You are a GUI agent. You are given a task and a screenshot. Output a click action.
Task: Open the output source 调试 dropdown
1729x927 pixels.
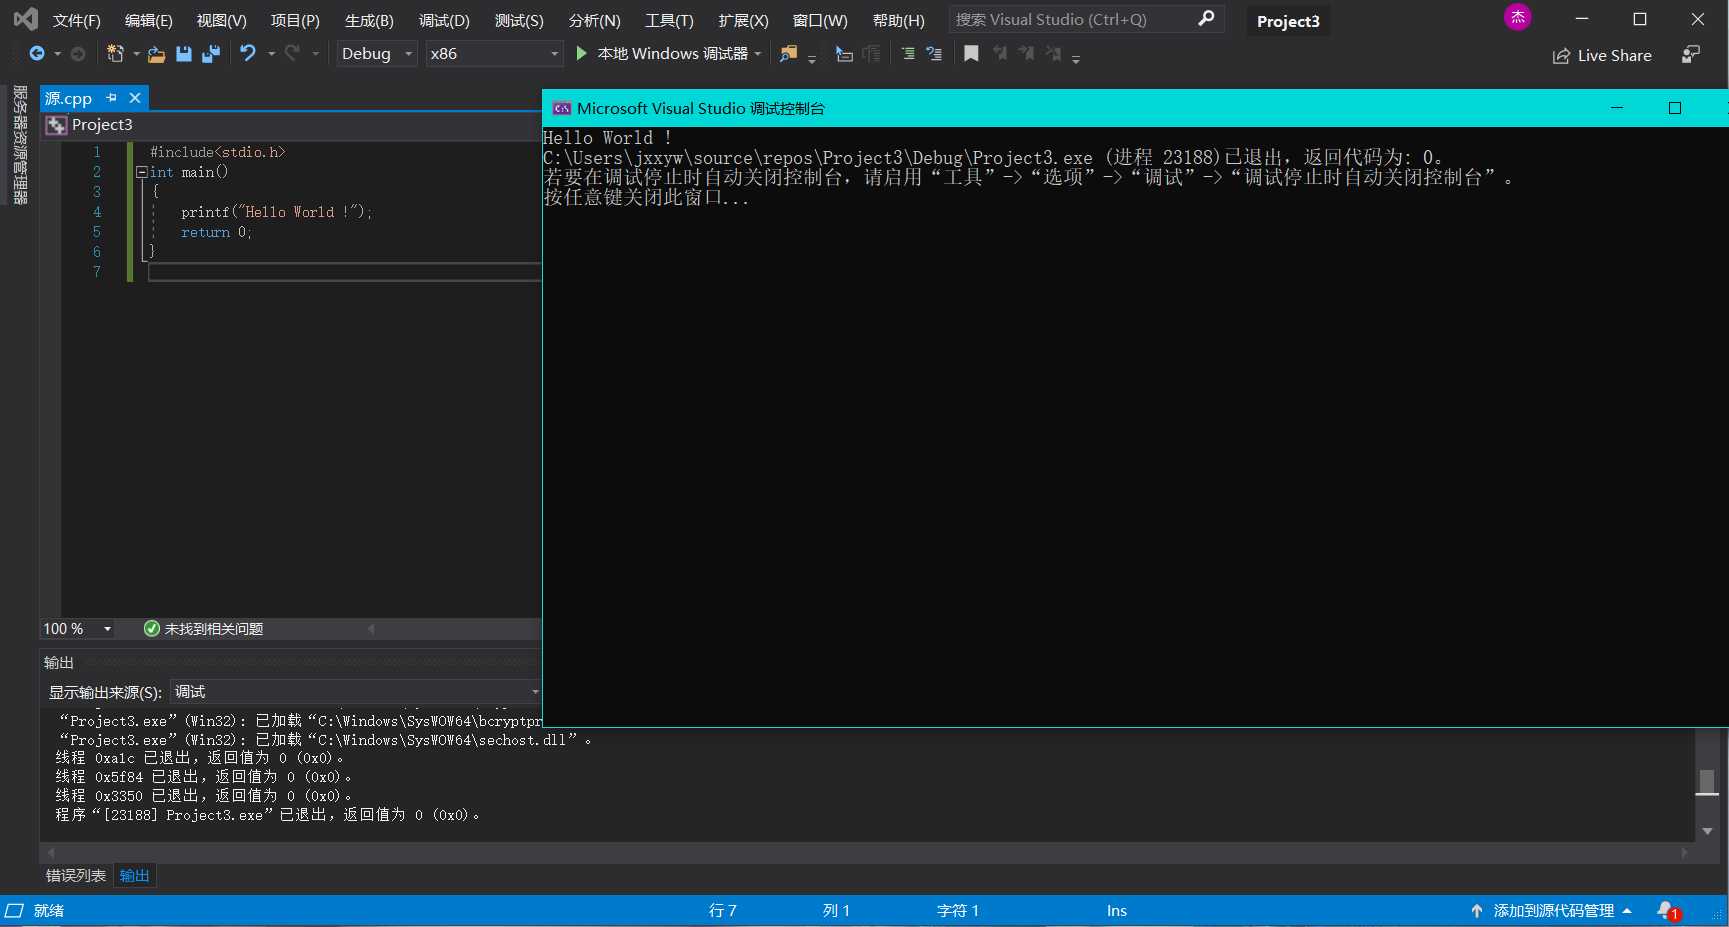click(x=355, y=692)
